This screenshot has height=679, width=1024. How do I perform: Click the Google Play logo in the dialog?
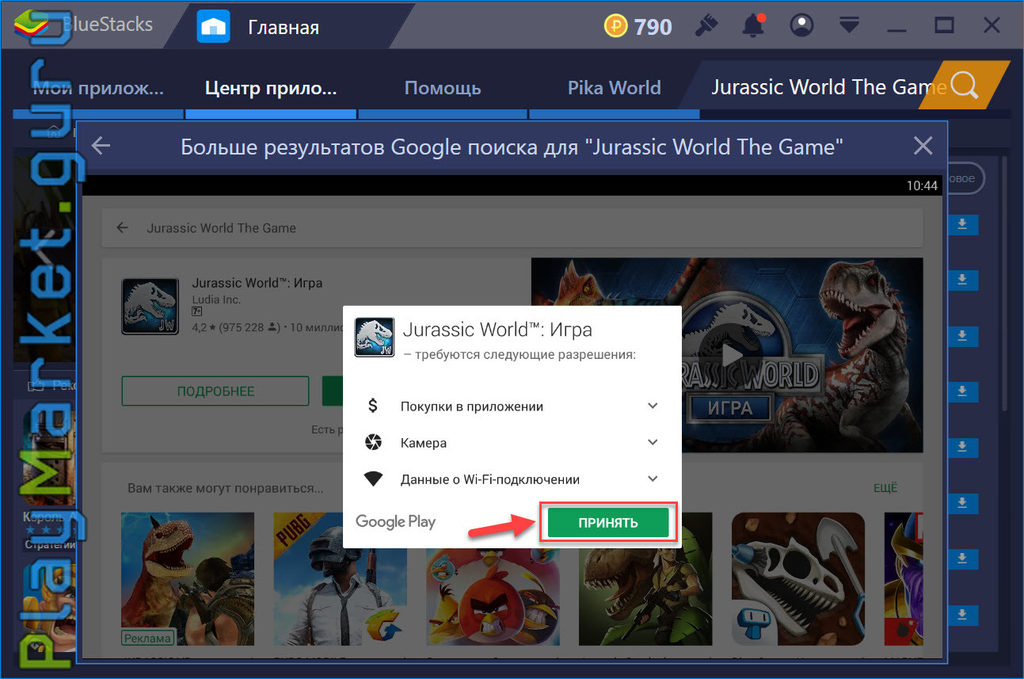tap(395, 522)
